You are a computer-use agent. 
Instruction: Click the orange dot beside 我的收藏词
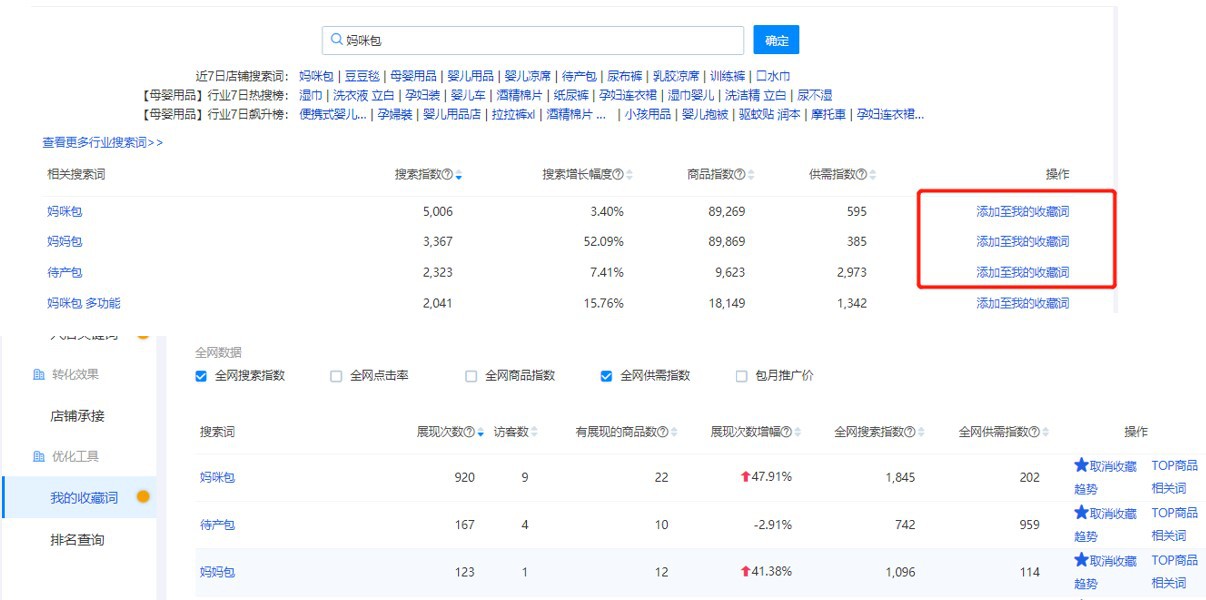142,497
